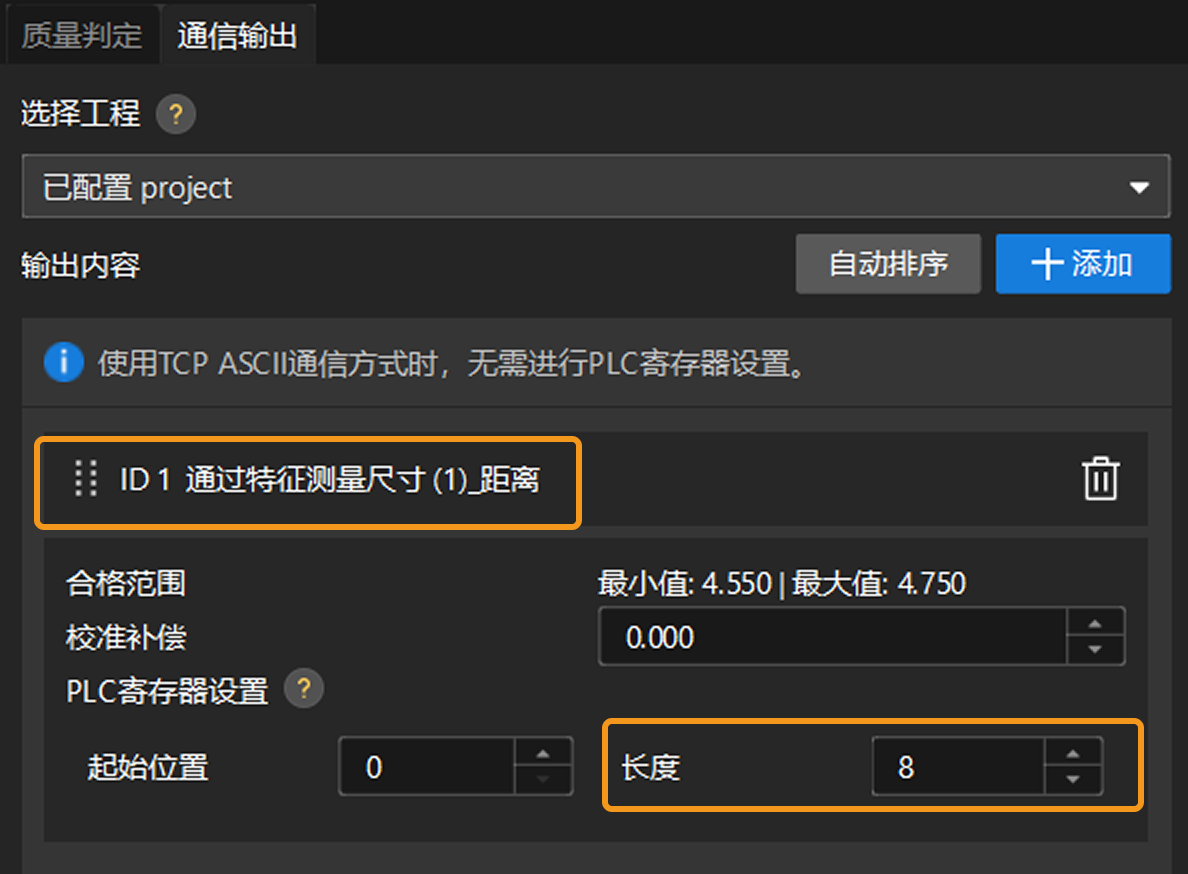Open the PLC寄存器设置 help icon

304,688
